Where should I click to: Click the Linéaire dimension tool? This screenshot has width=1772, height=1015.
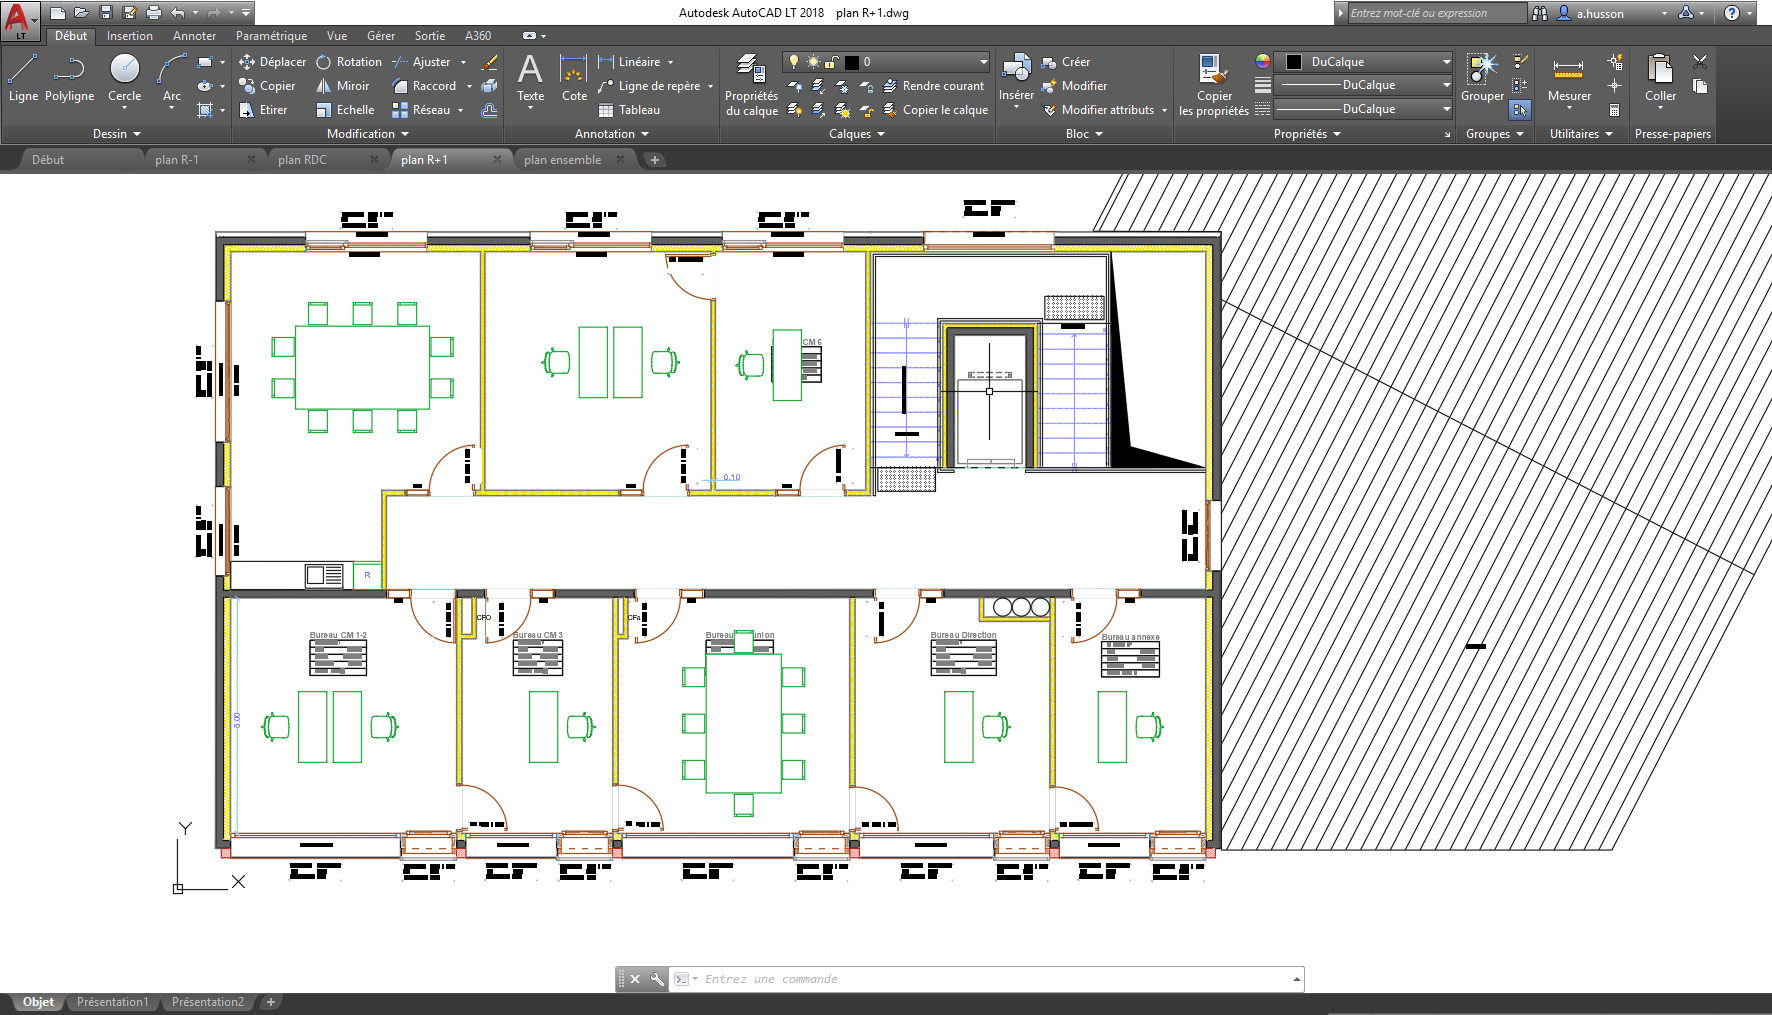629,62
